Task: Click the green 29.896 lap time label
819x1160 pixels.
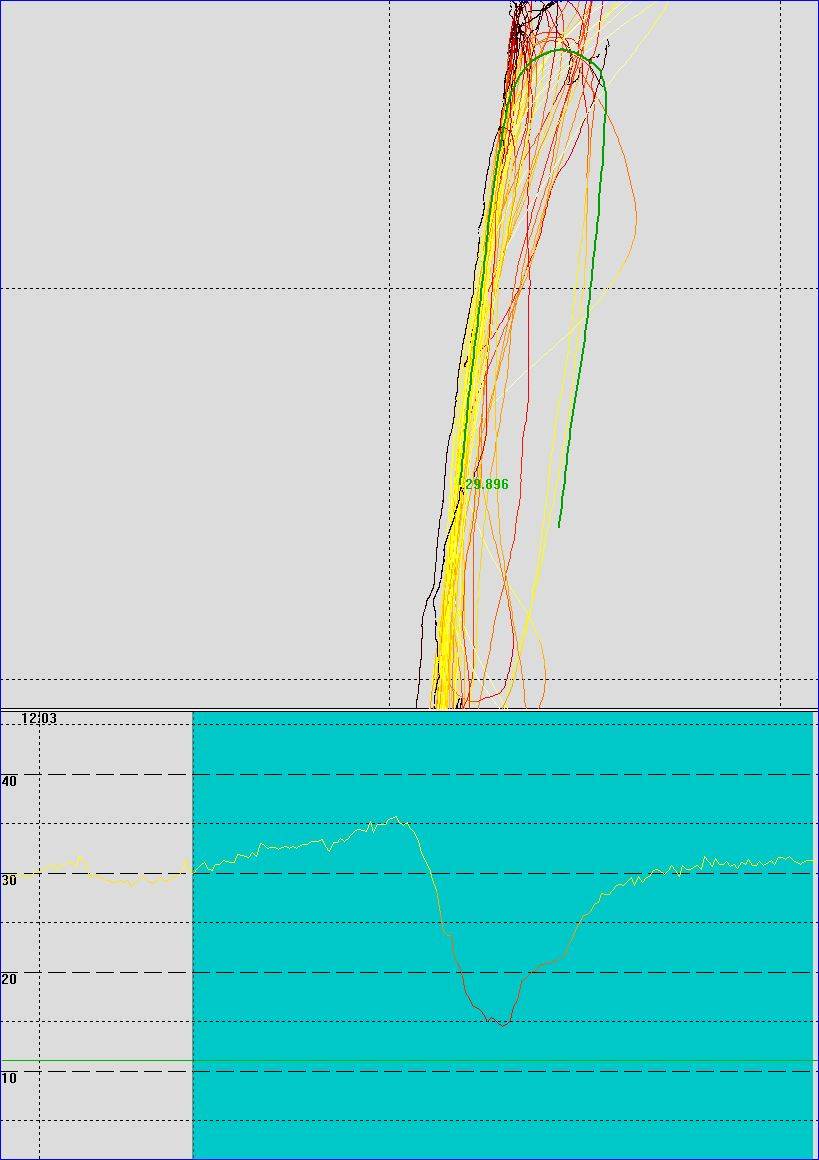Action: 486,484
